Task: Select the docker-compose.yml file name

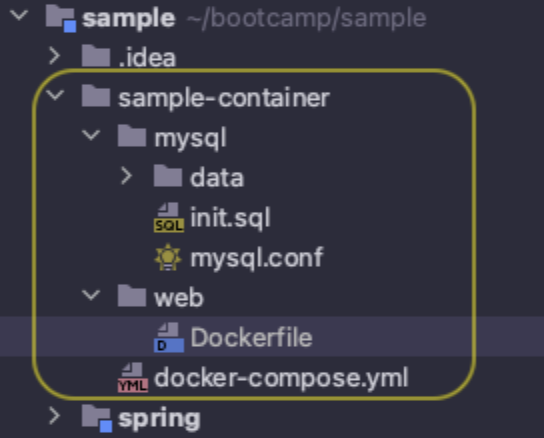Action: click(282, 378)
